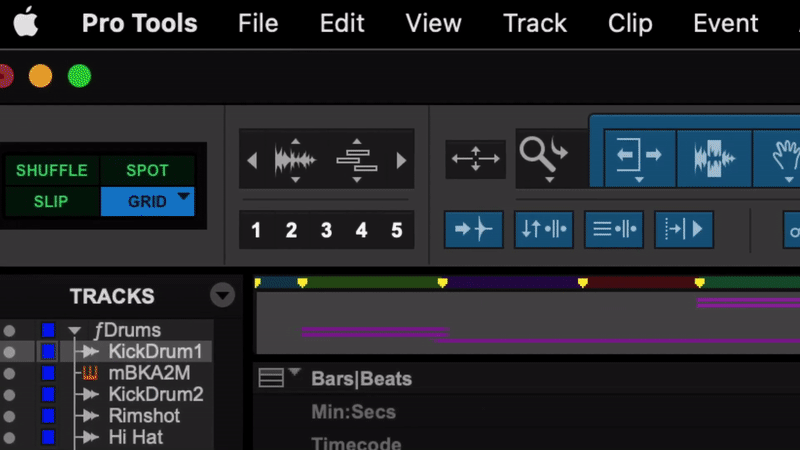Click the mBKA2M instrument track icon
Screen dimensions: 800x450
coord(90,373)
